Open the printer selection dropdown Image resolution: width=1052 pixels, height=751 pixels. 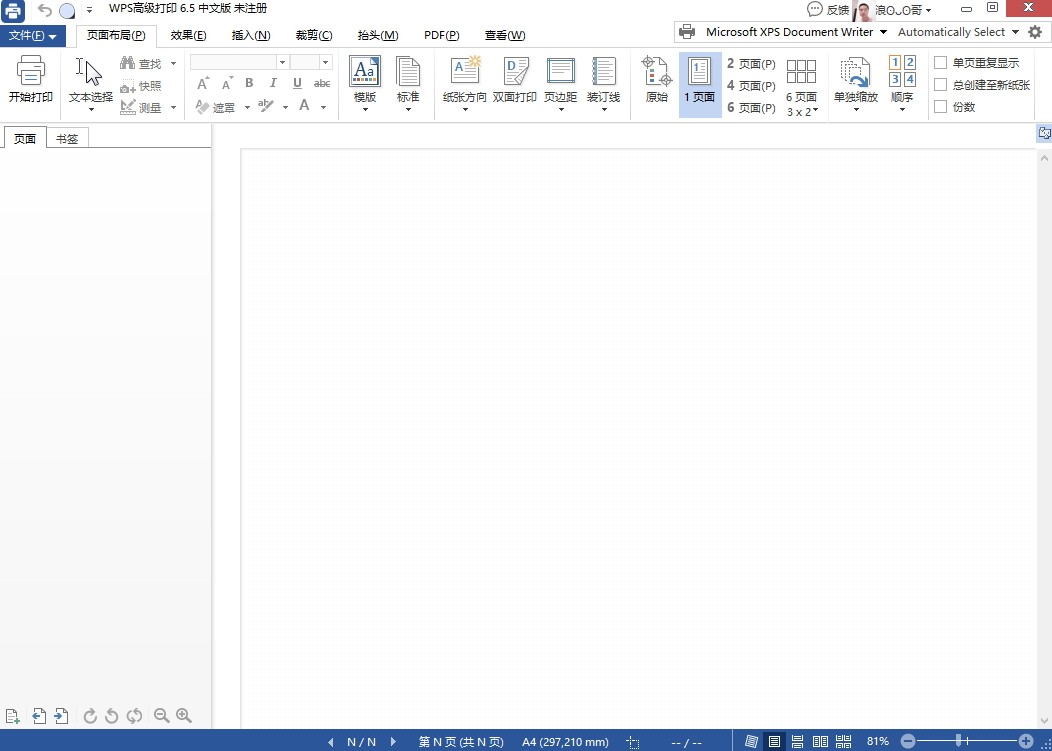tap(883, 32)
